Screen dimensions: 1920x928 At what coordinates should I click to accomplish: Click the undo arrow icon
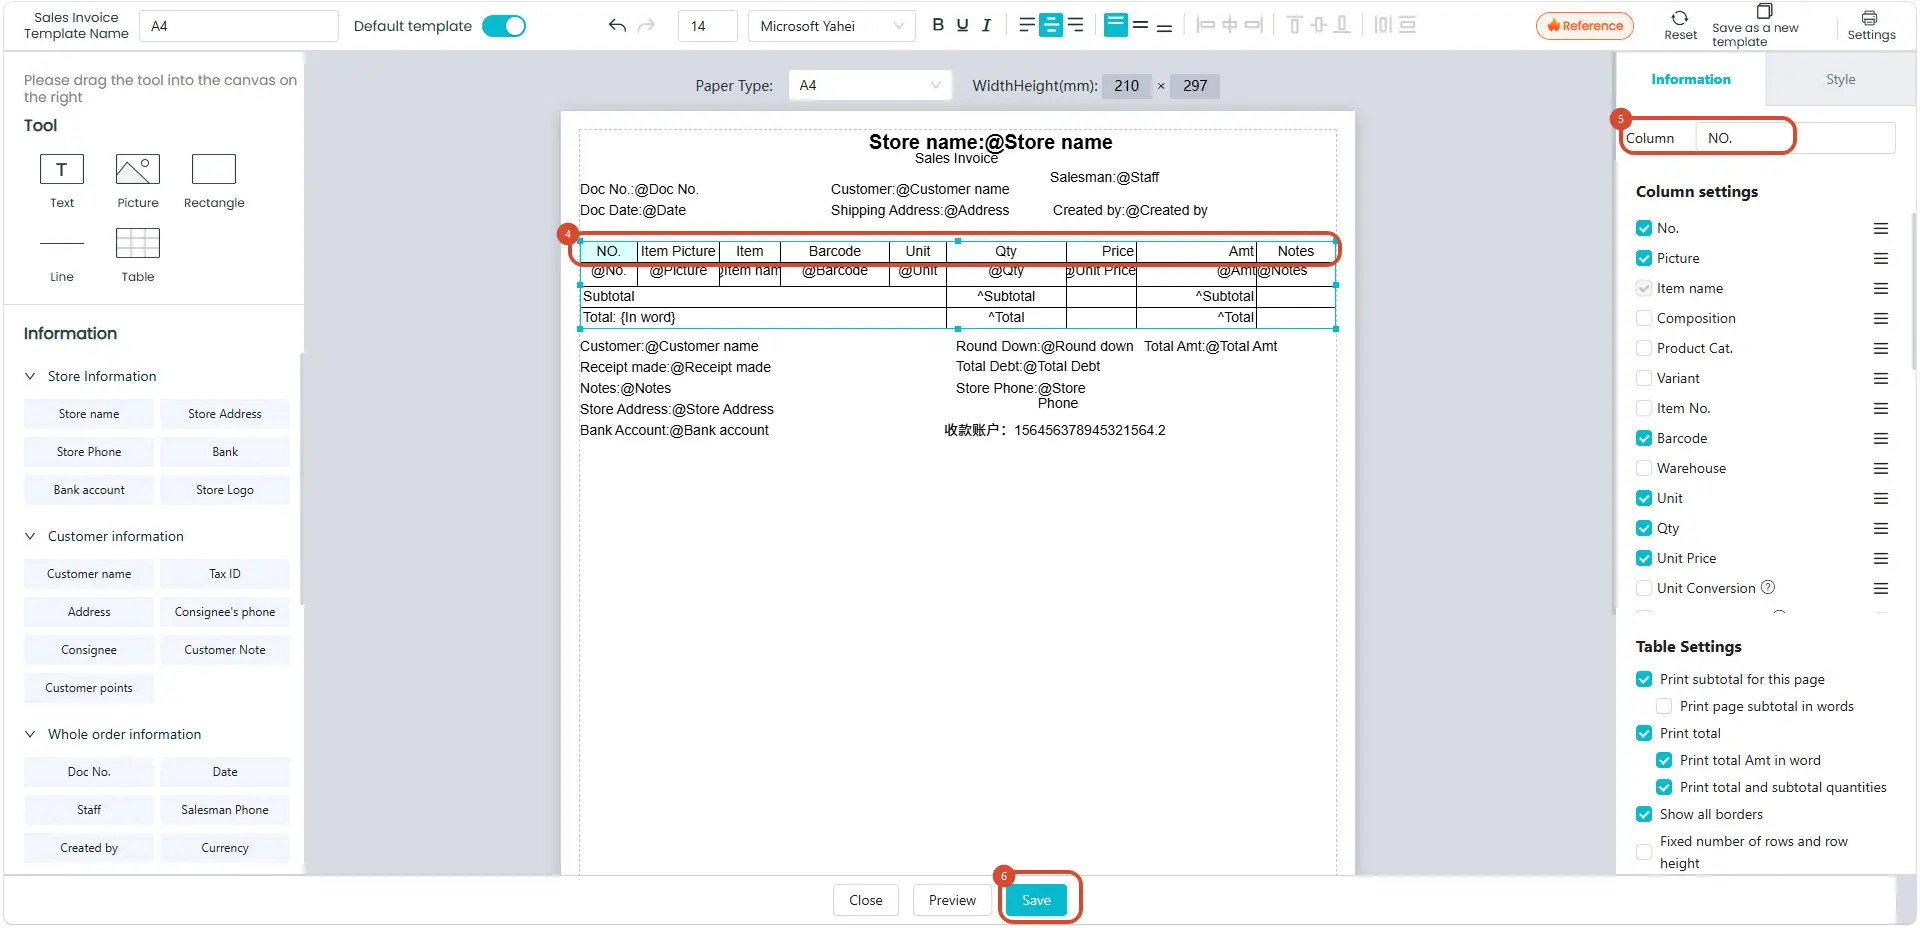click(x=617, y=26)
